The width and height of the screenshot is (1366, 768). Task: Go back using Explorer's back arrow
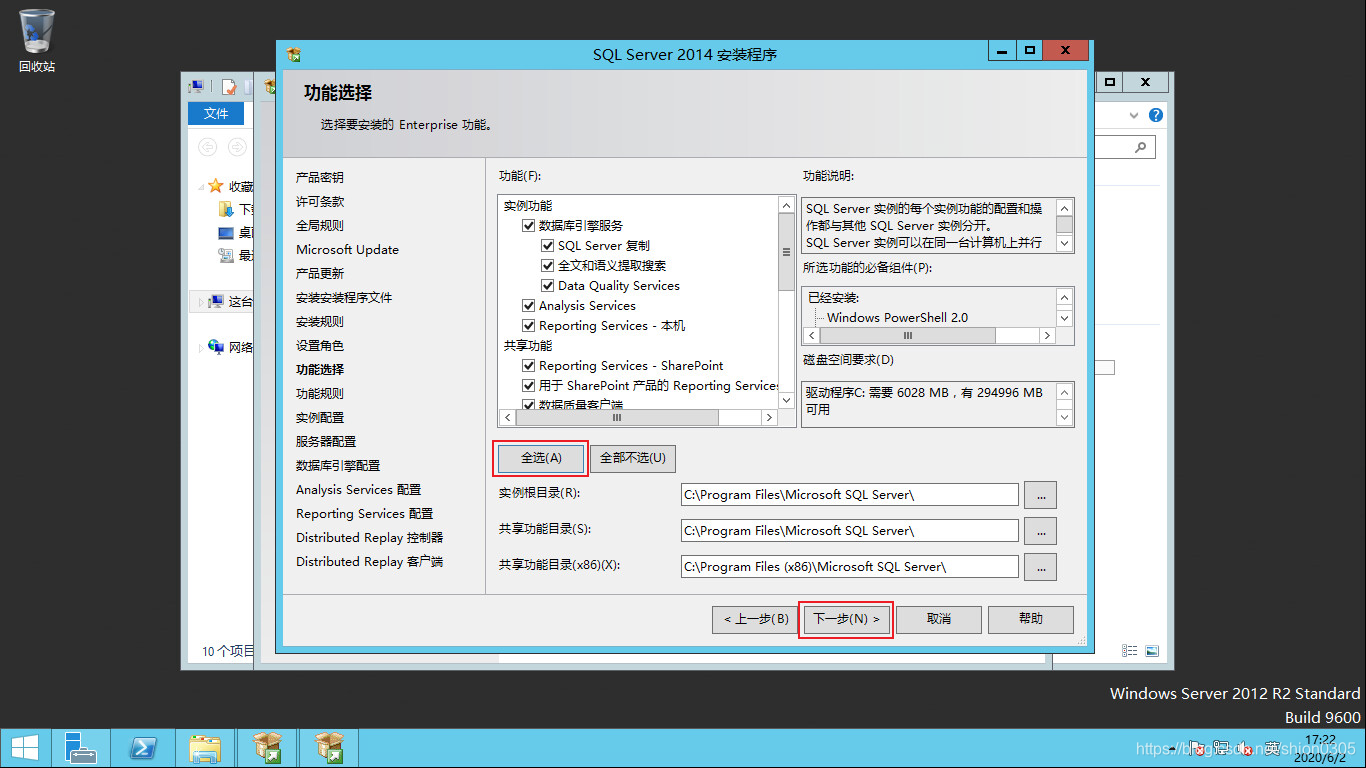pos(207,147)
